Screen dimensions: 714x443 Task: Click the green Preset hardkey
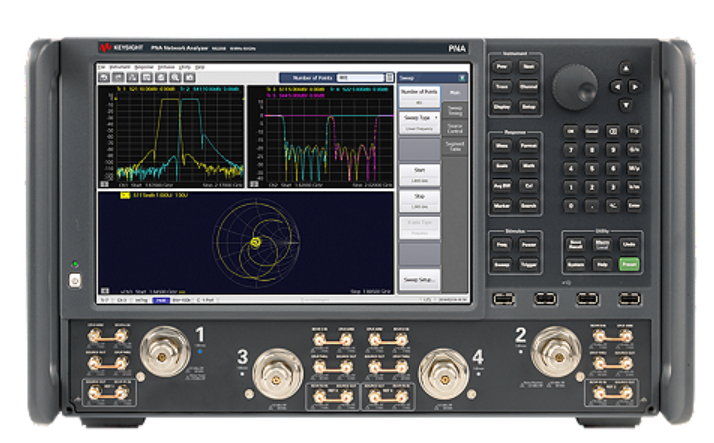pyautogui.click(x=629, y=264)
